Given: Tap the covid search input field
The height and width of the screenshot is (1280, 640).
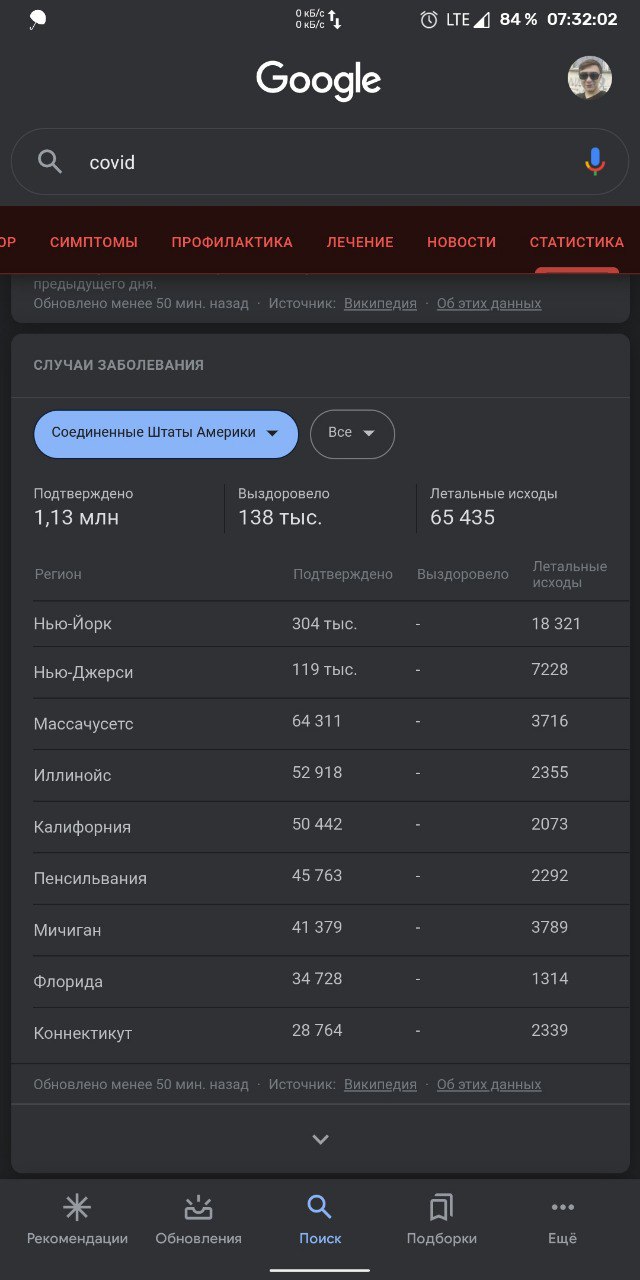Looking at the screenshot, I should [320, 162].
